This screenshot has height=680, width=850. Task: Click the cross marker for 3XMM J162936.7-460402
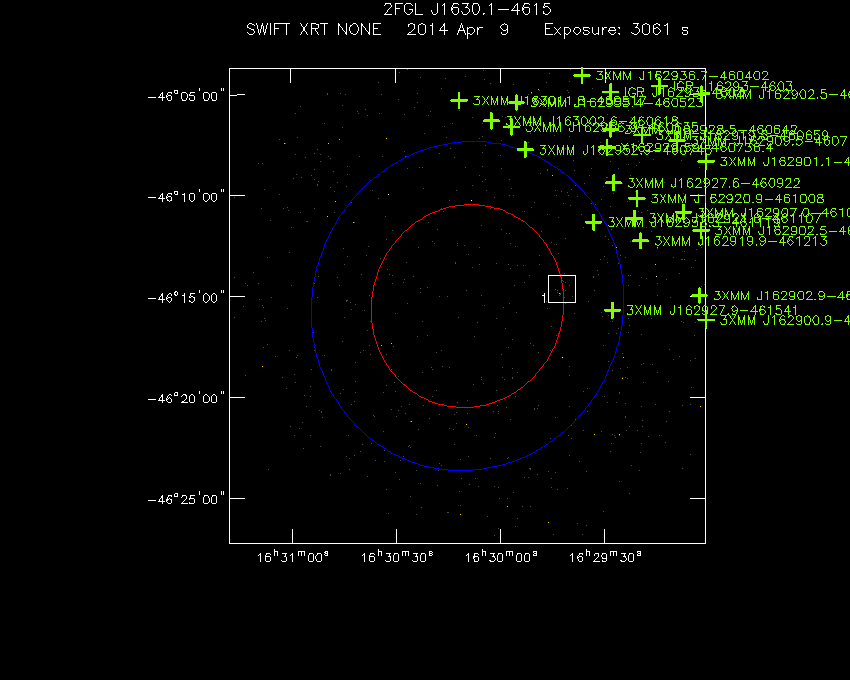[582, 75]
